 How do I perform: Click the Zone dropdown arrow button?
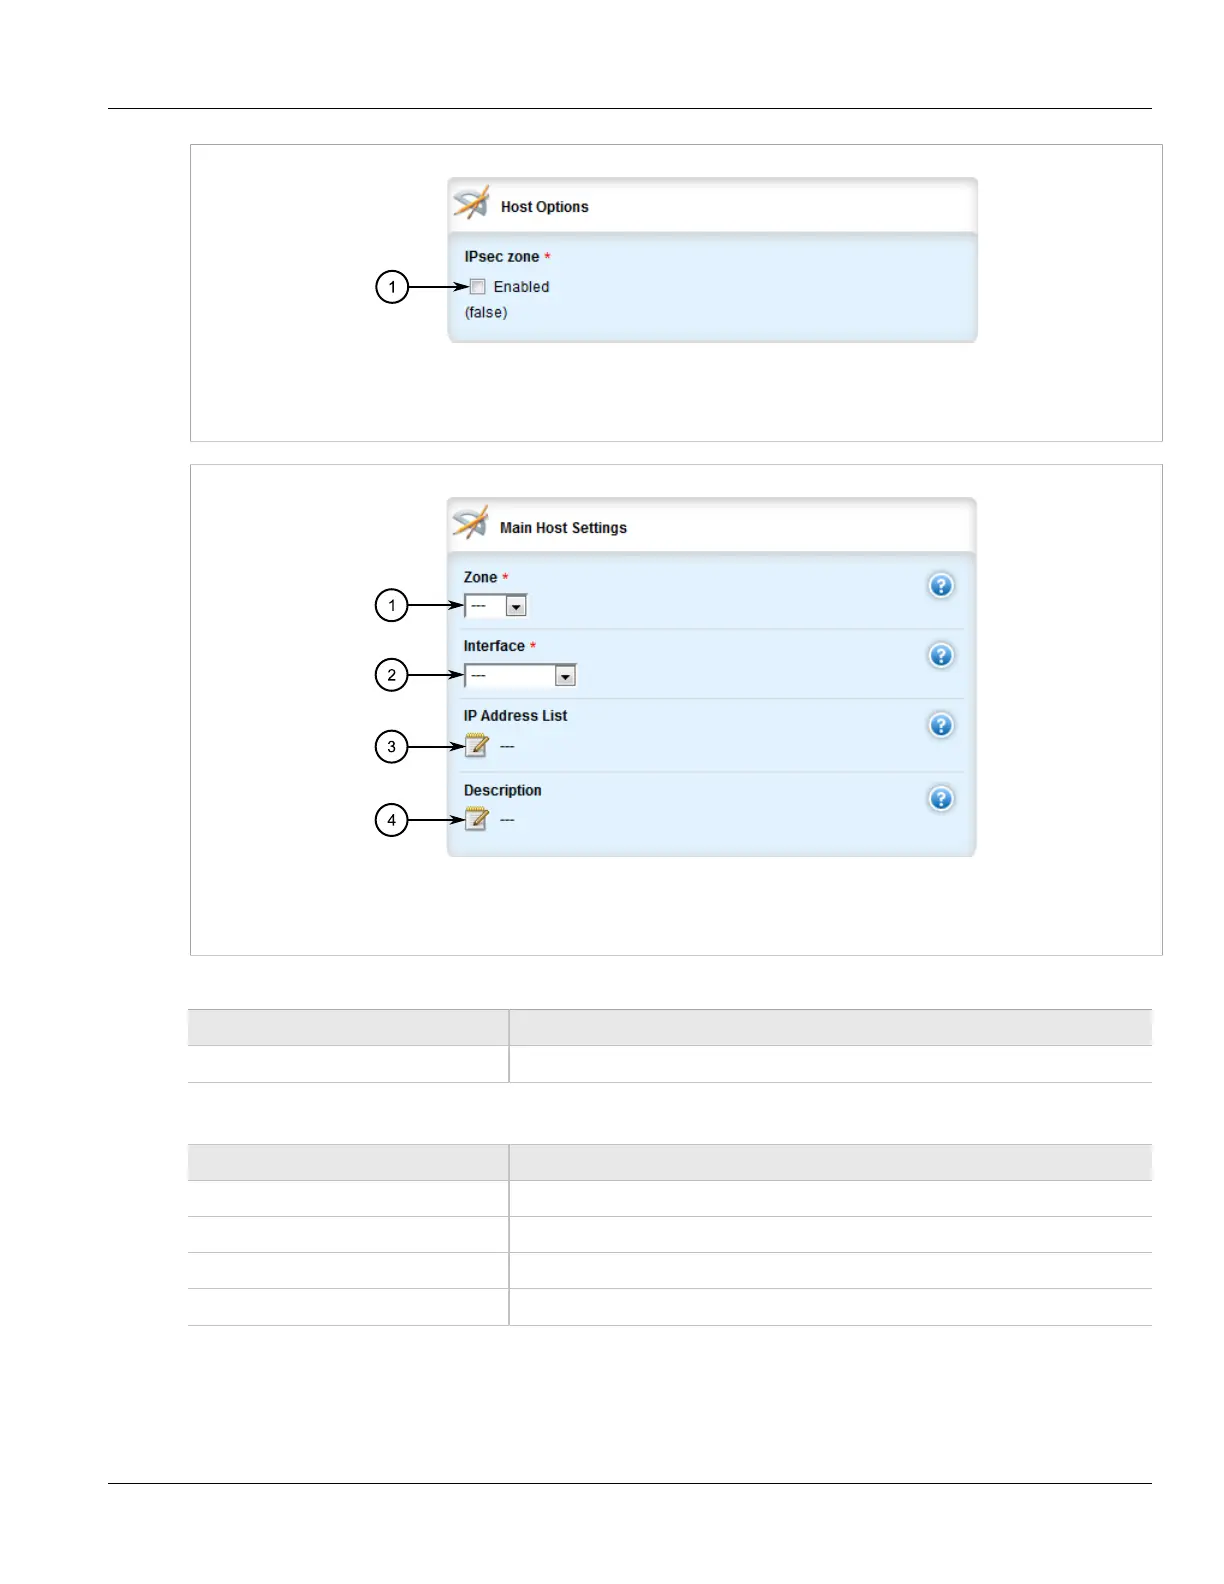[x=516, y=606]
